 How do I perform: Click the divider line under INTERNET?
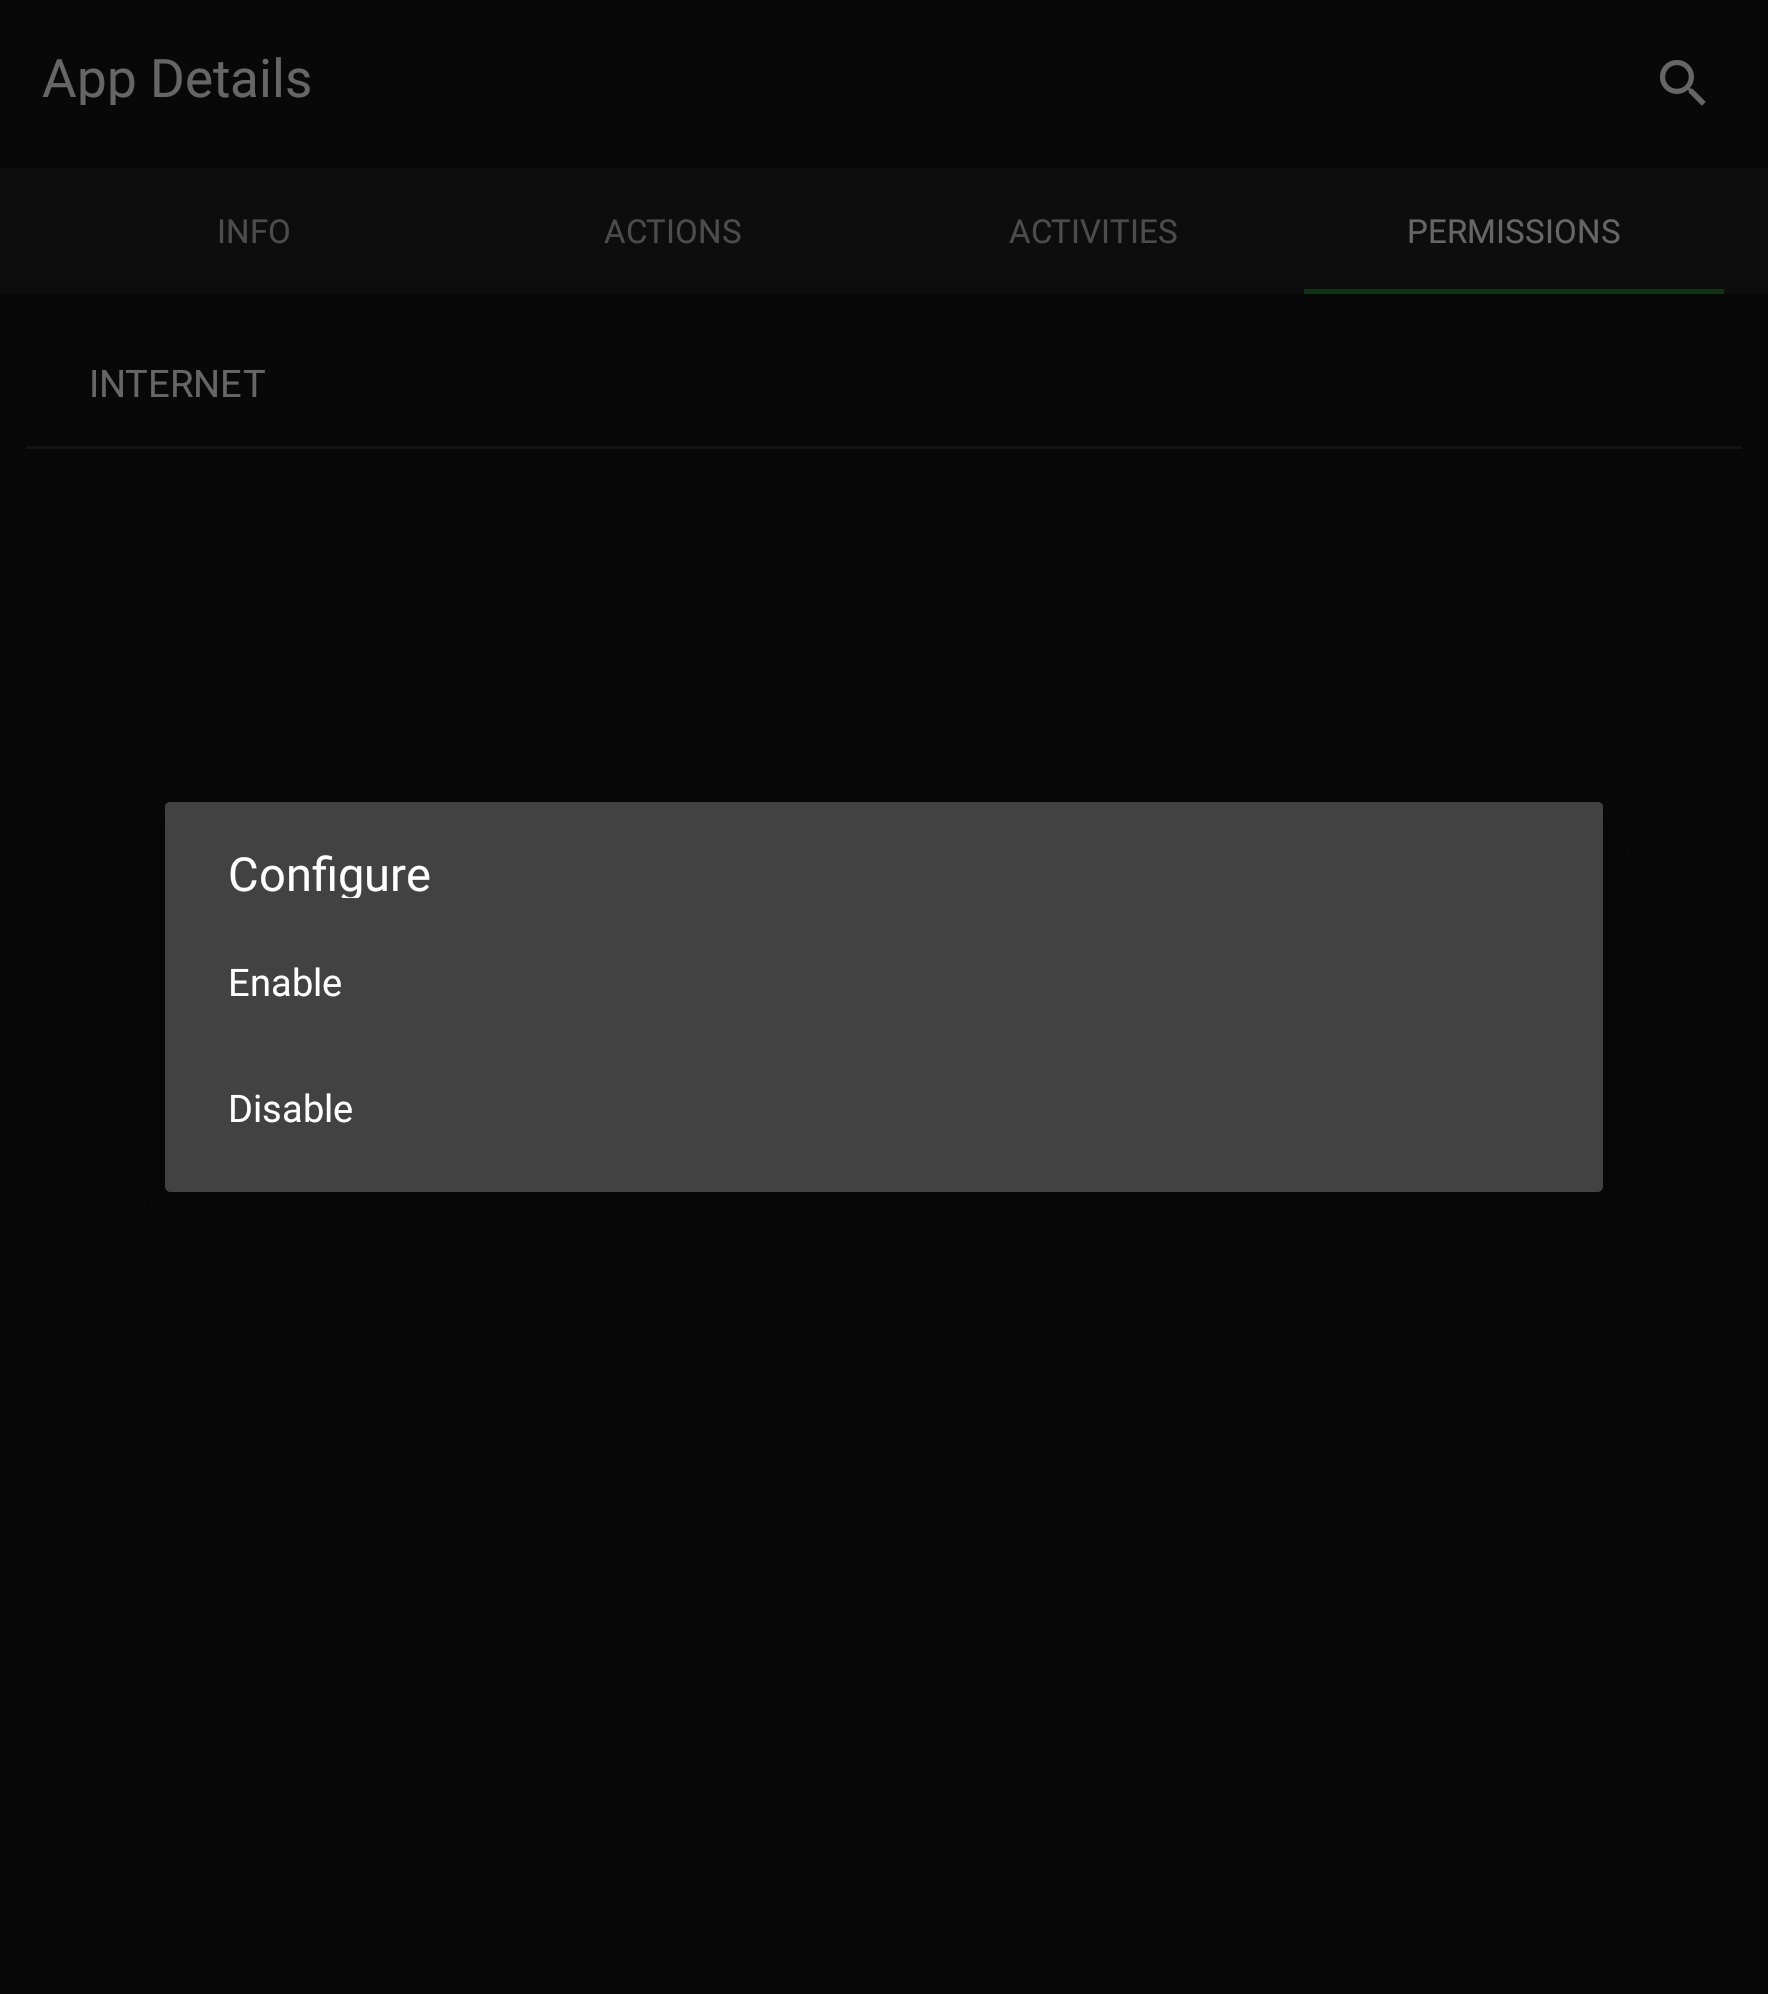[884, 447]
